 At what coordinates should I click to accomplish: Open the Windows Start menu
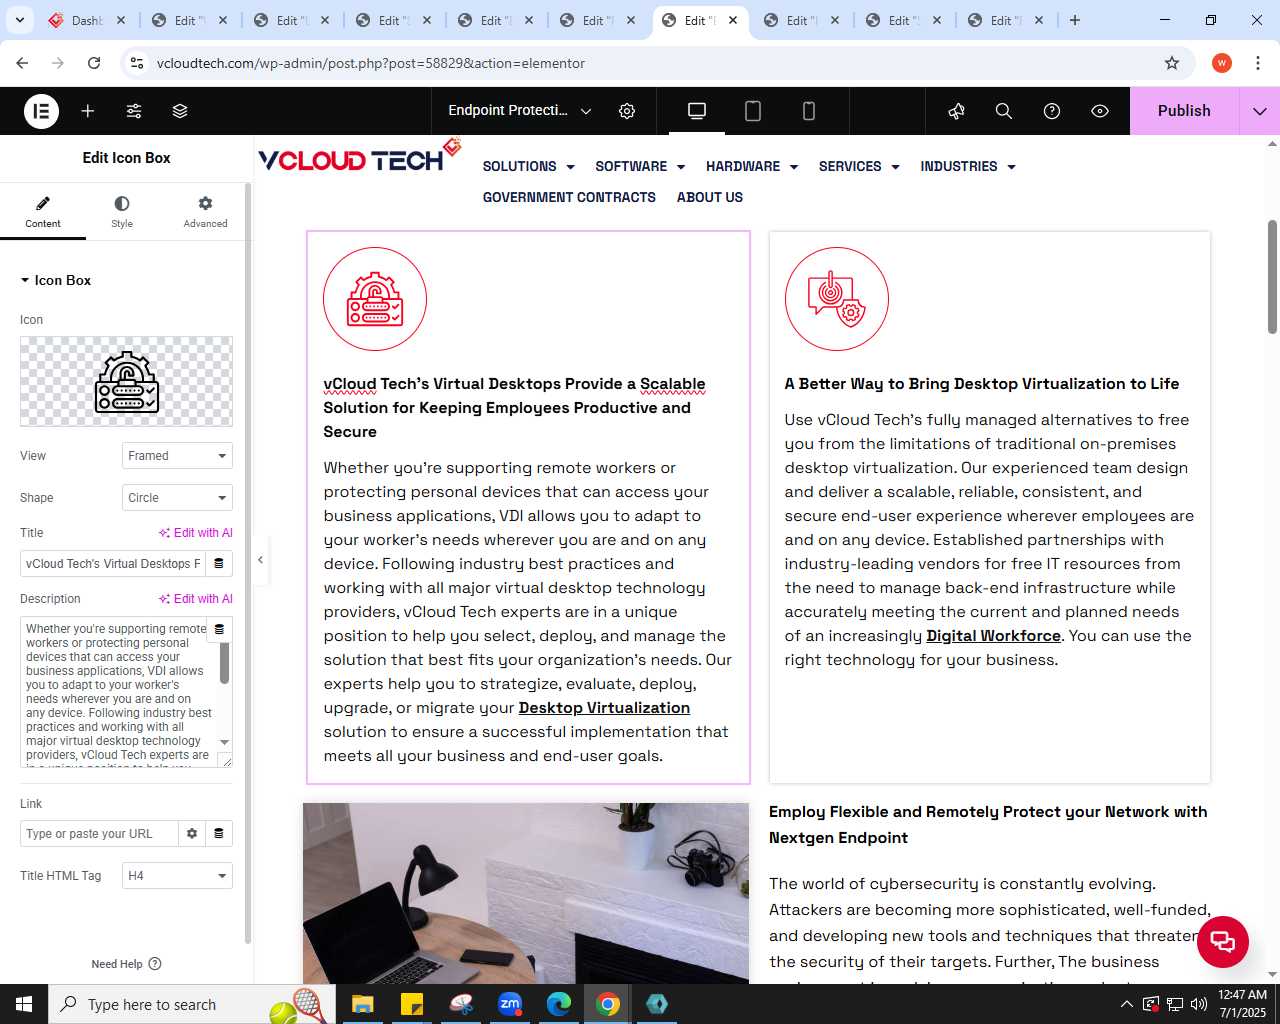click(24, 1004)
